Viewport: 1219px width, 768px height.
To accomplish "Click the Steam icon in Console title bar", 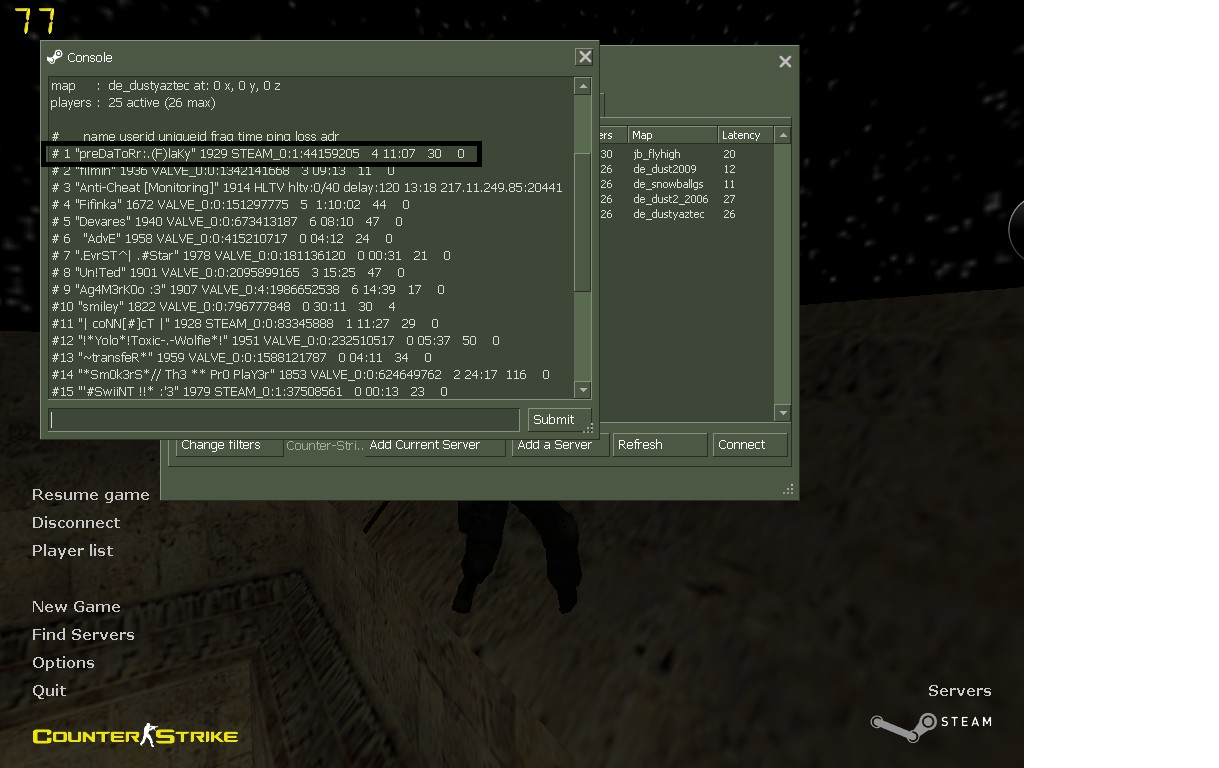I will point(55,57).
